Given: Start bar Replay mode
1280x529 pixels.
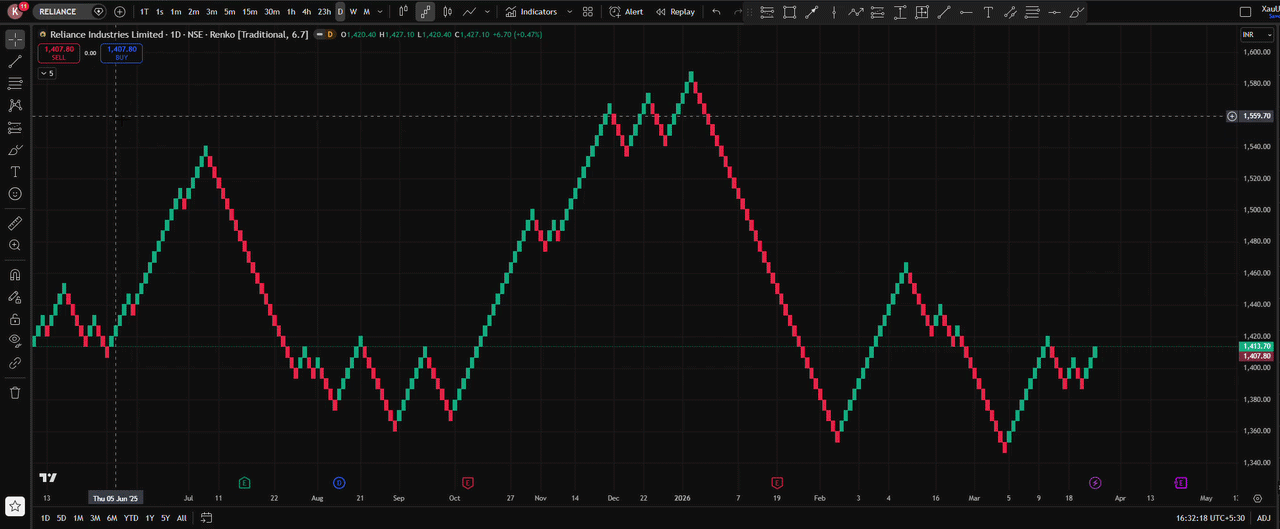Looking at the screenshot, I should 675,12.
